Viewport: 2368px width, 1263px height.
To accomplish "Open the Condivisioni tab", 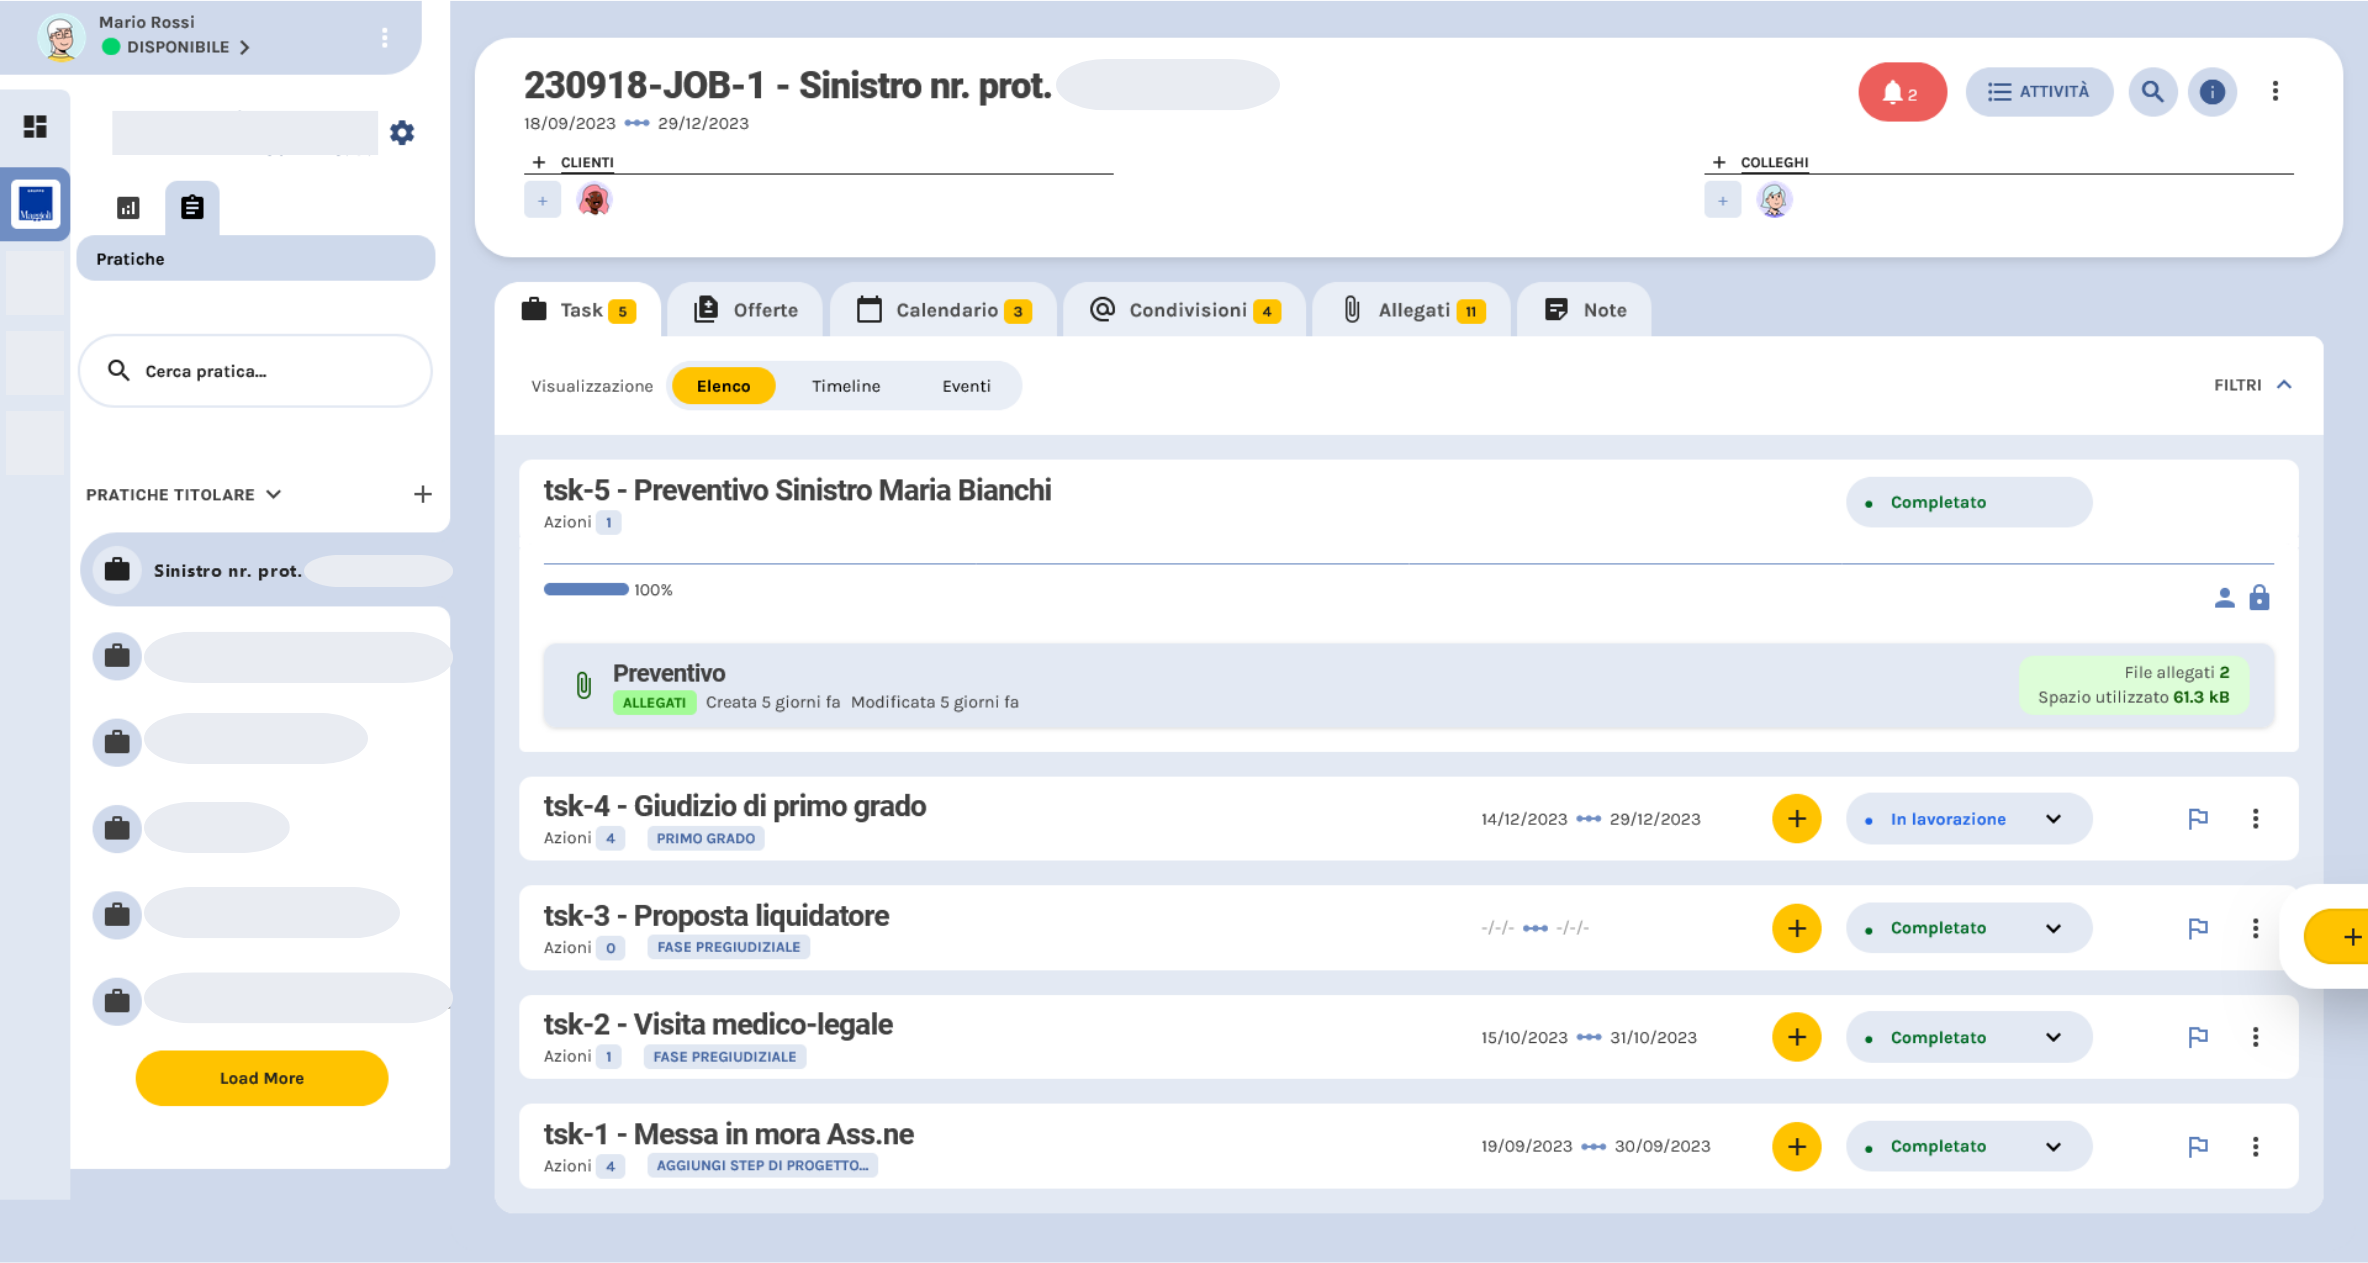I will [x=1184, y=310].
